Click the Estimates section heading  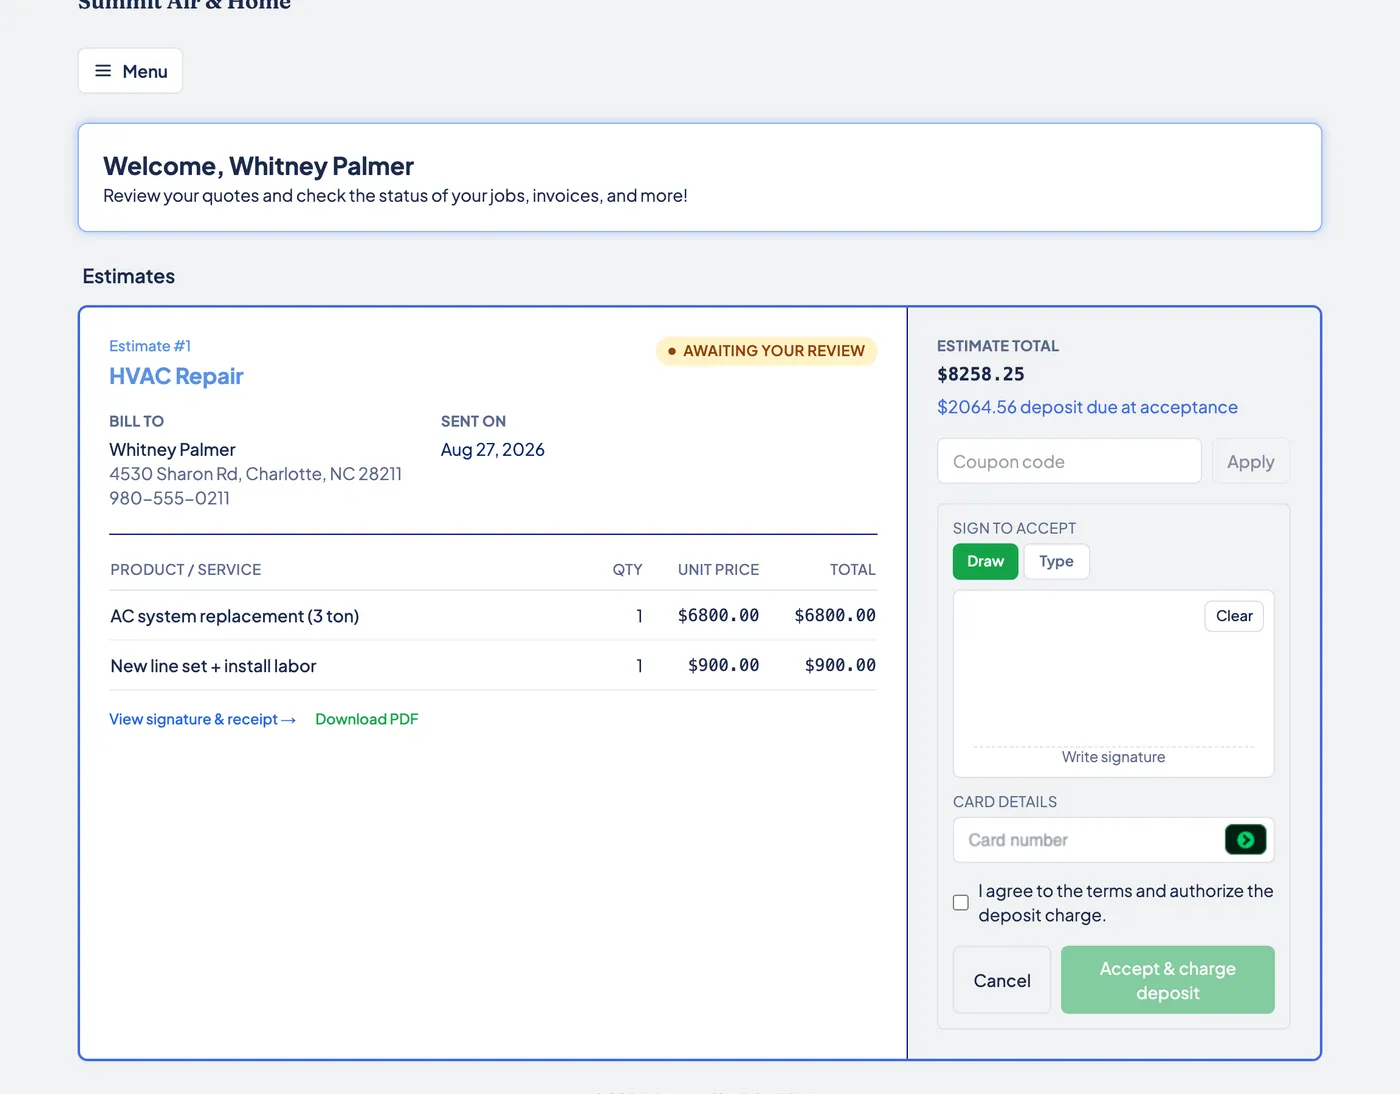(129, 277)
